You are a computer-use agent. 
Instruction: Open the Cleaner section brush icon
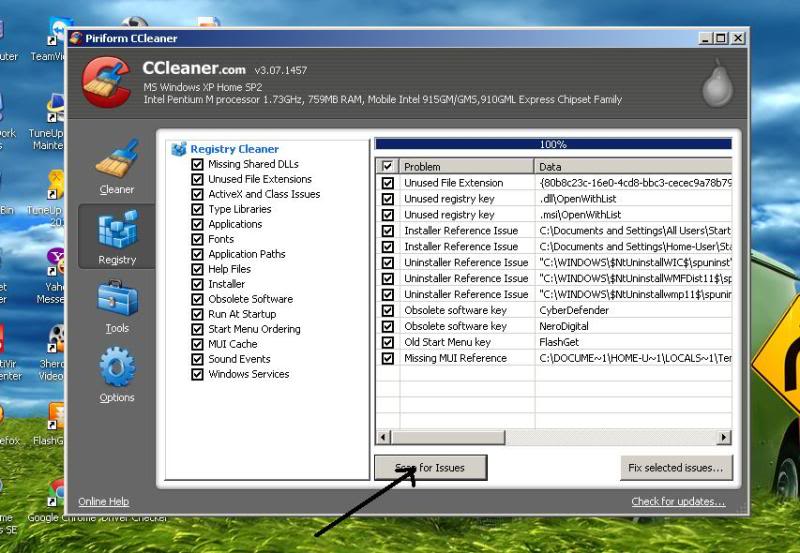pos(117,160)
